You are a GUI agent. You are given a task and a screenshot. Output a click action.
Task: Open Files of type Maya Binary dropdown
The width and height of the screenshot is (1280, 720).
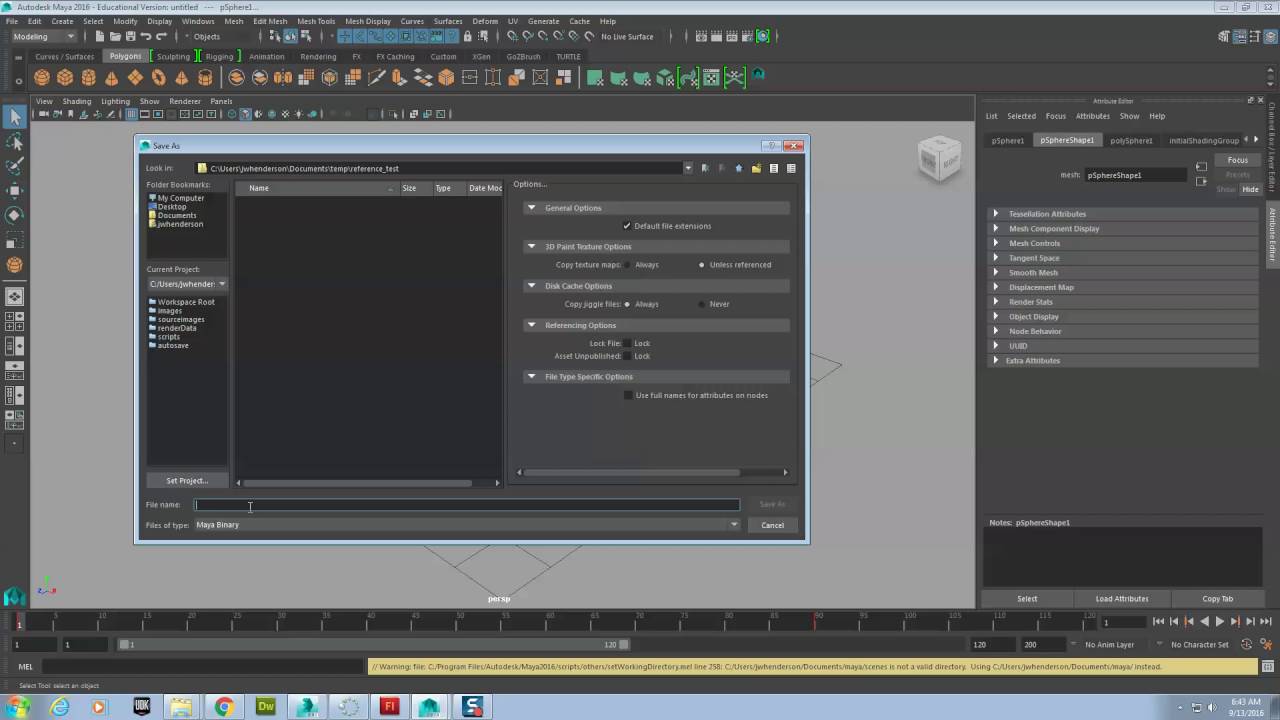(467, 525)
